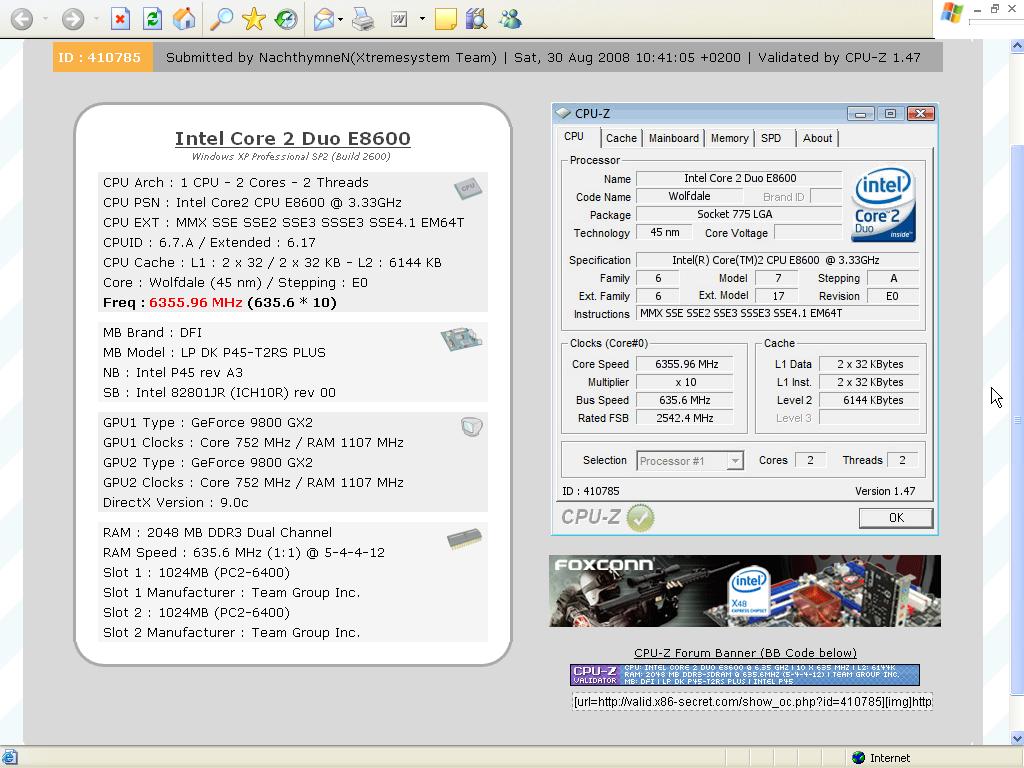The width and height of the screenshot is (1024, 768).
Task: Click the Windows flag logo throbber
Action: 952,13
